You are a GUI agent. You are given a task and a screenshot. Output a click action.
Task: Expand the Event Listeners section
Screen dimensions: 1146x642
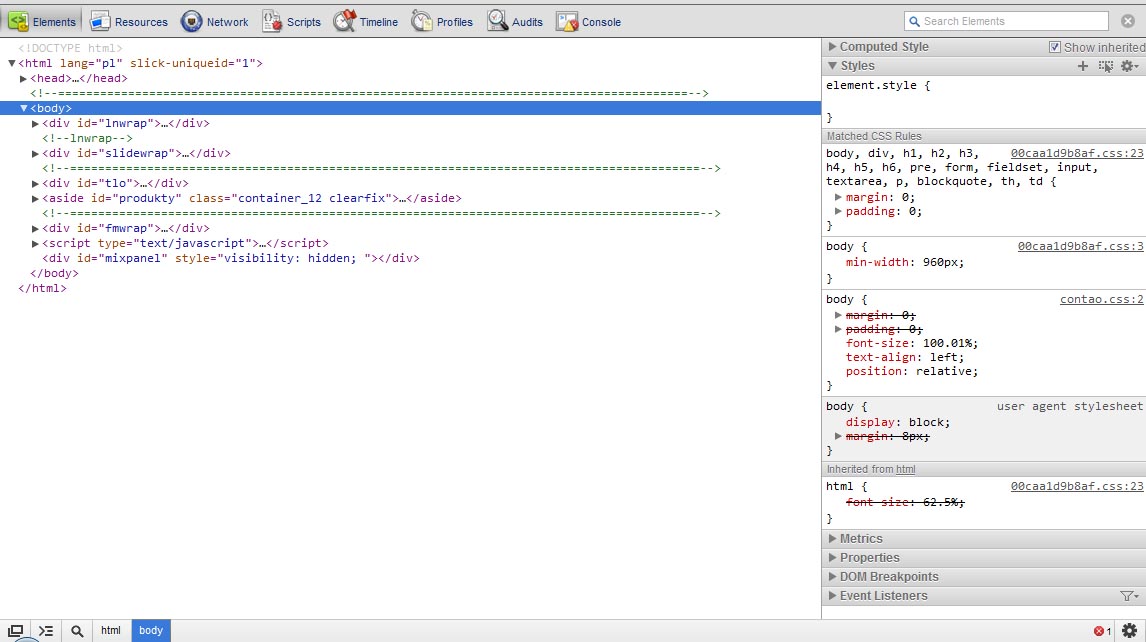832,596
